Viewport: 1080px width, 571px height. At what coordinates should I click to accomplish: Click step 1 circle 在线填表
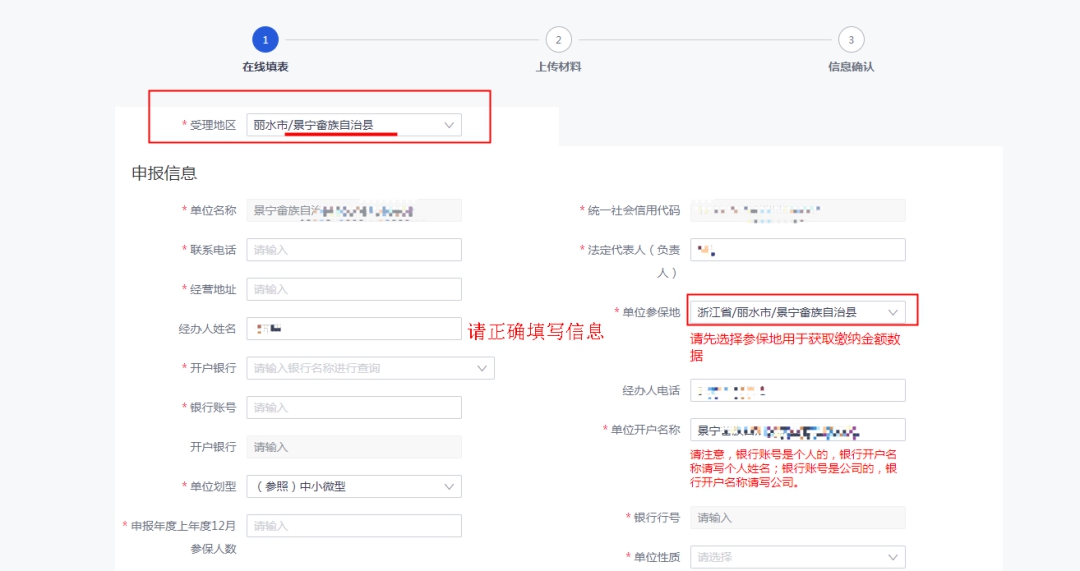click(265, 40)
